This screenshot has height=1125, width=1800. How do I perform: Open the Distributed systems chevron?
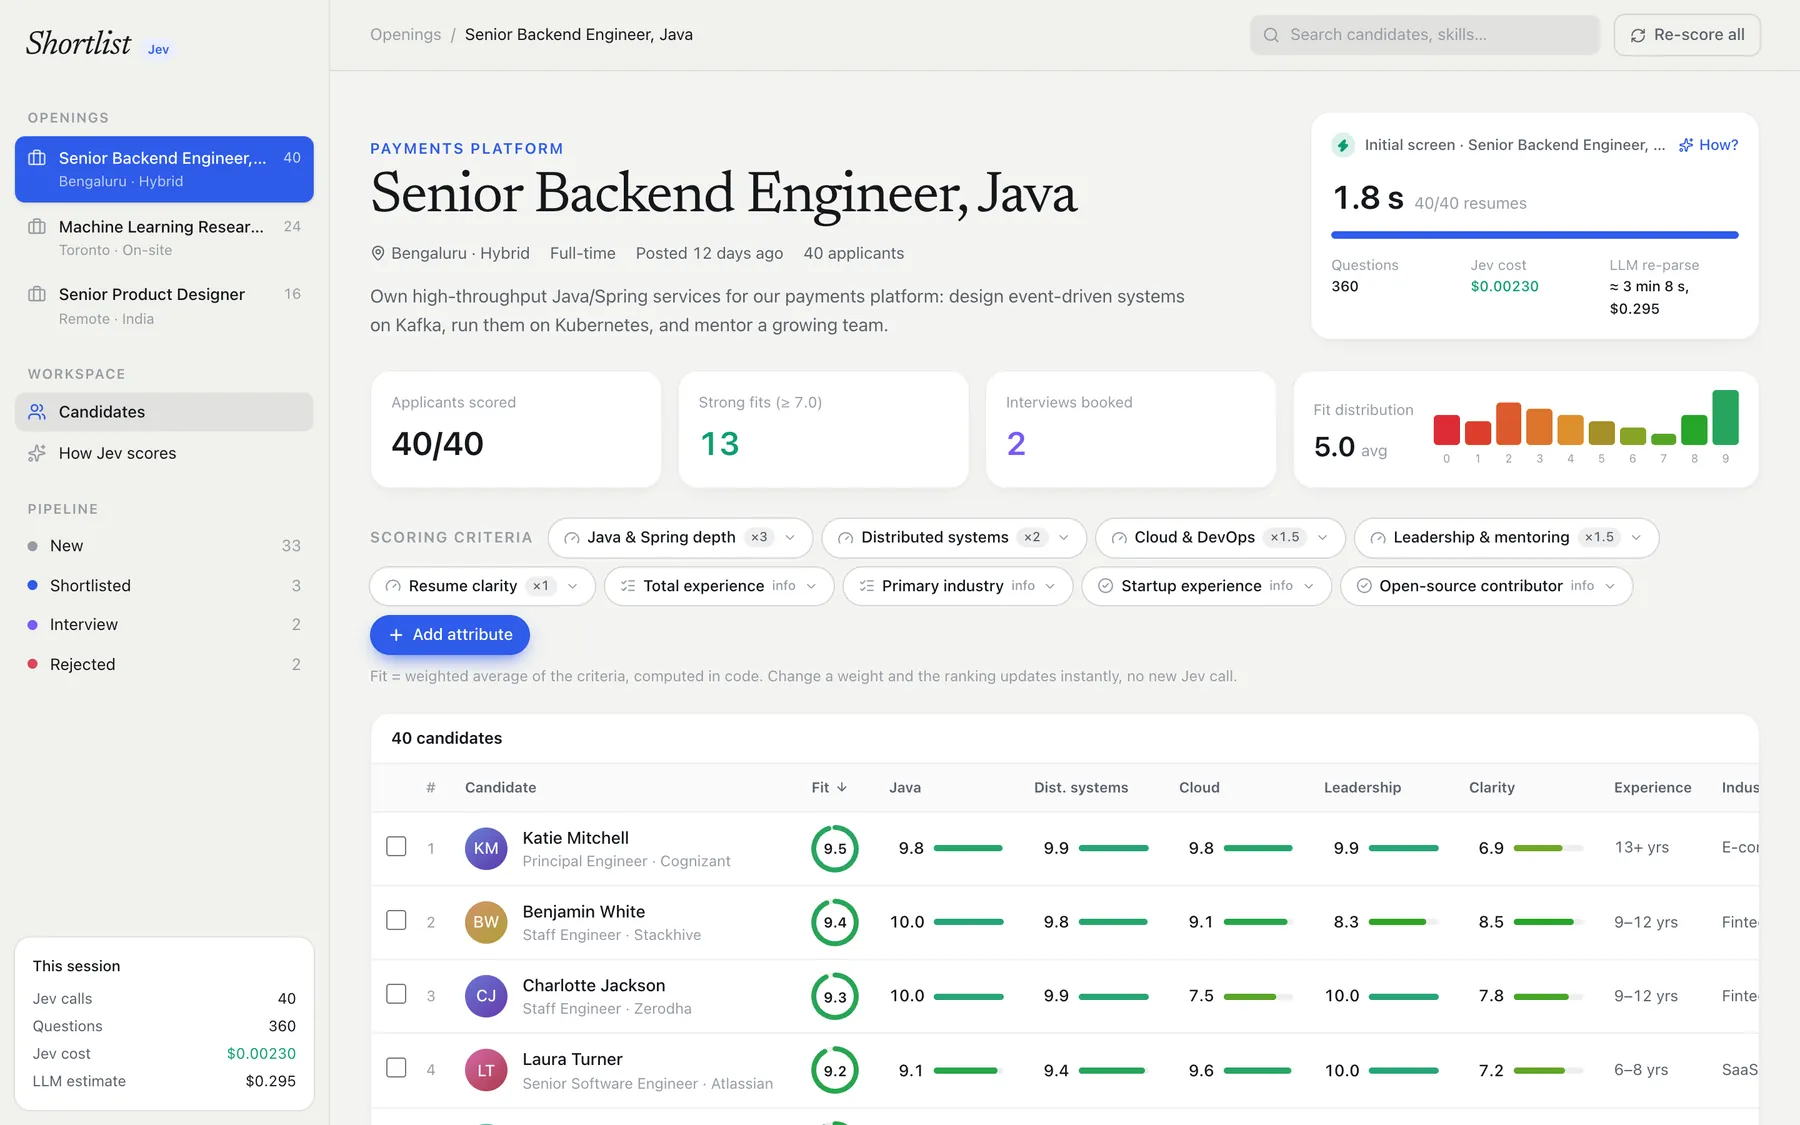tap(1064, 538)
